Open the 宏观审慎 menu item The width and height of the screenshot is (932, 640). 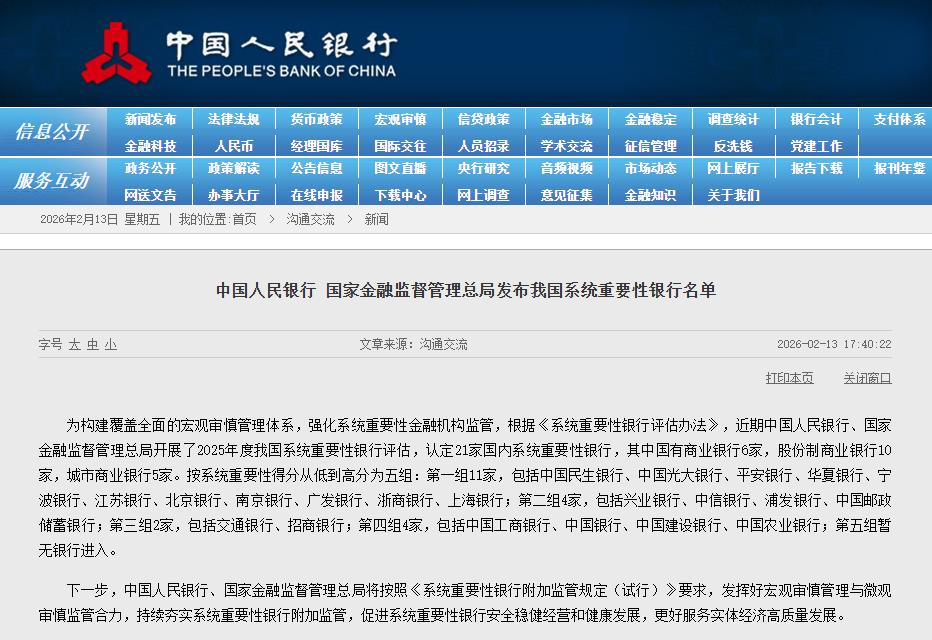tap(400, 119)
